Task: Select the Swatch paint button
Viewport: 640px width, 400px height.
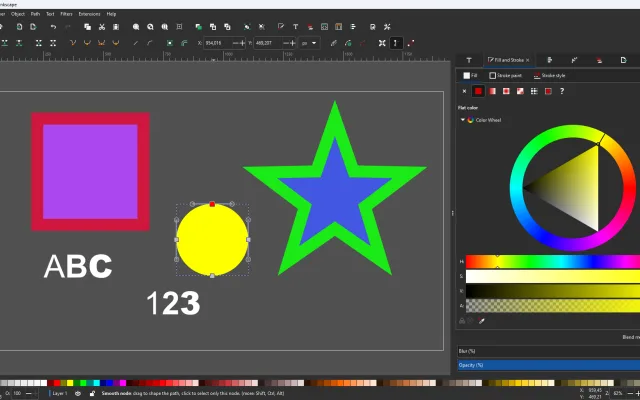Action: [x=548, y=91]
